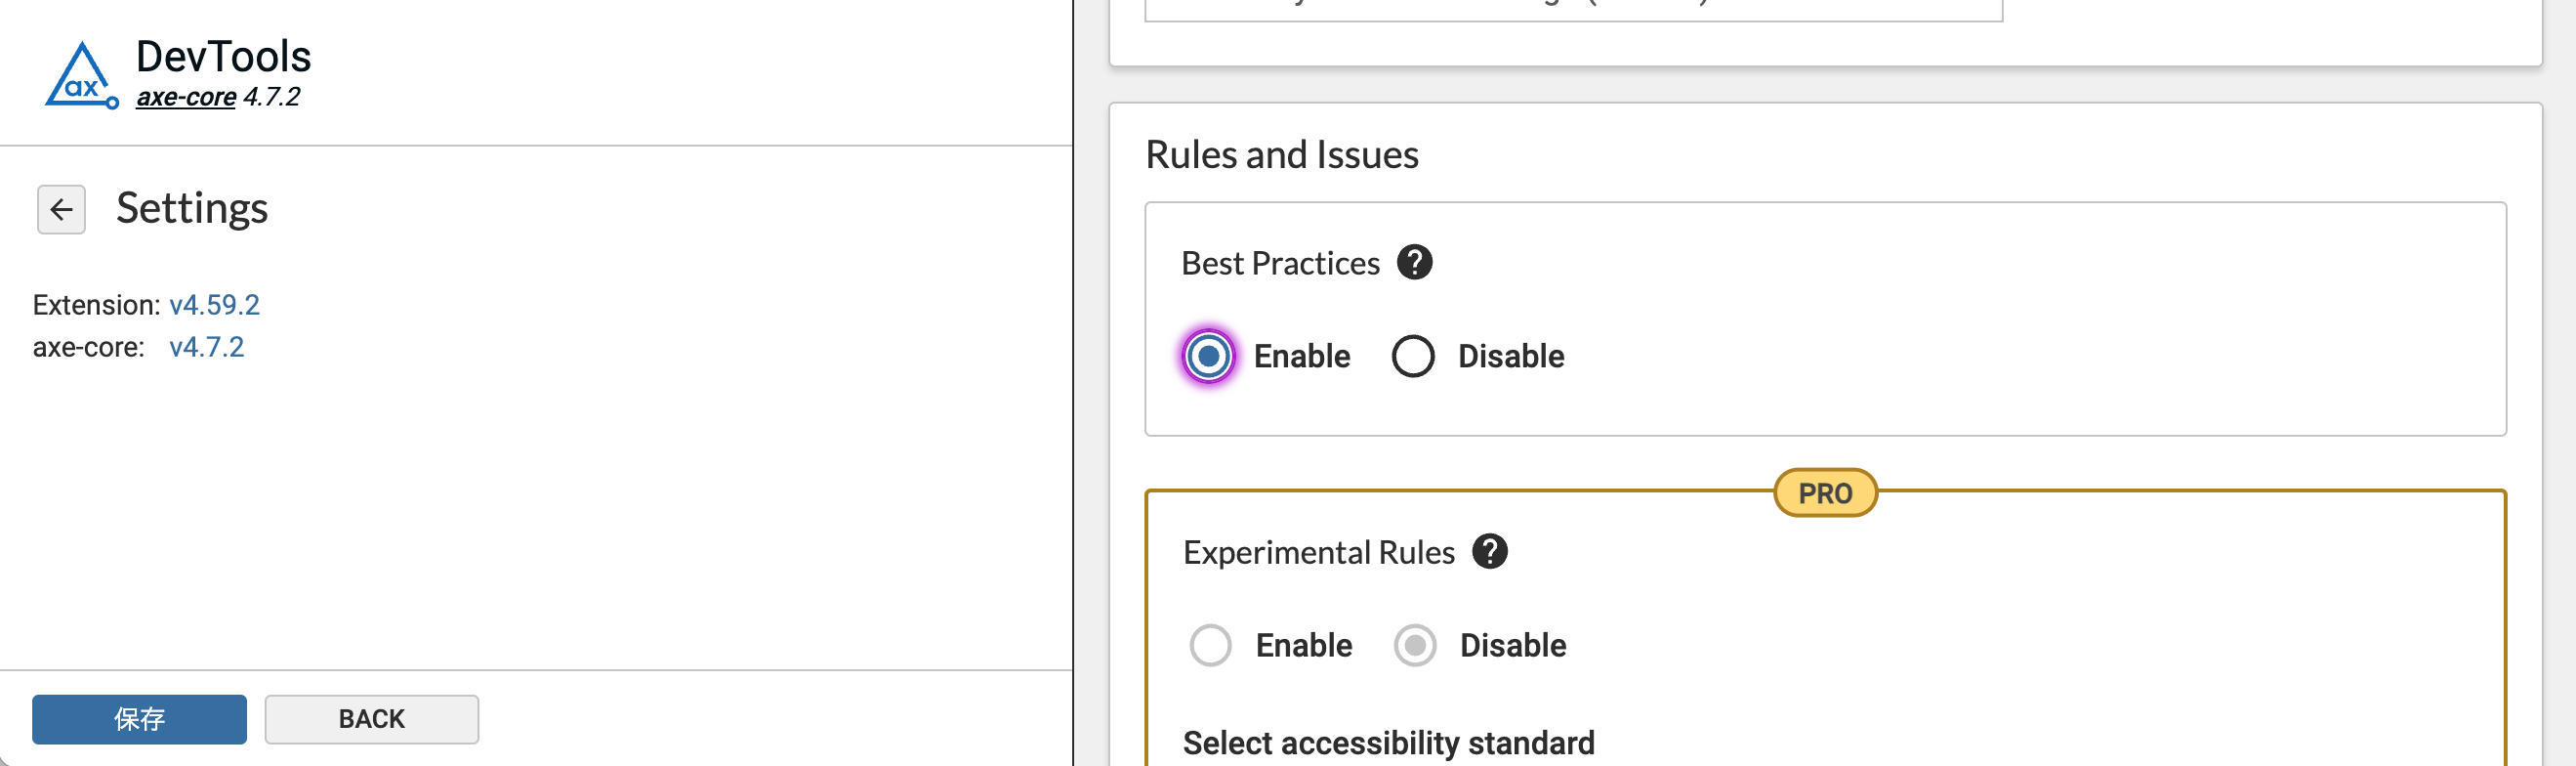
Task: Open the Experimental Rules help tooltip
Action: click(1490, 551)
